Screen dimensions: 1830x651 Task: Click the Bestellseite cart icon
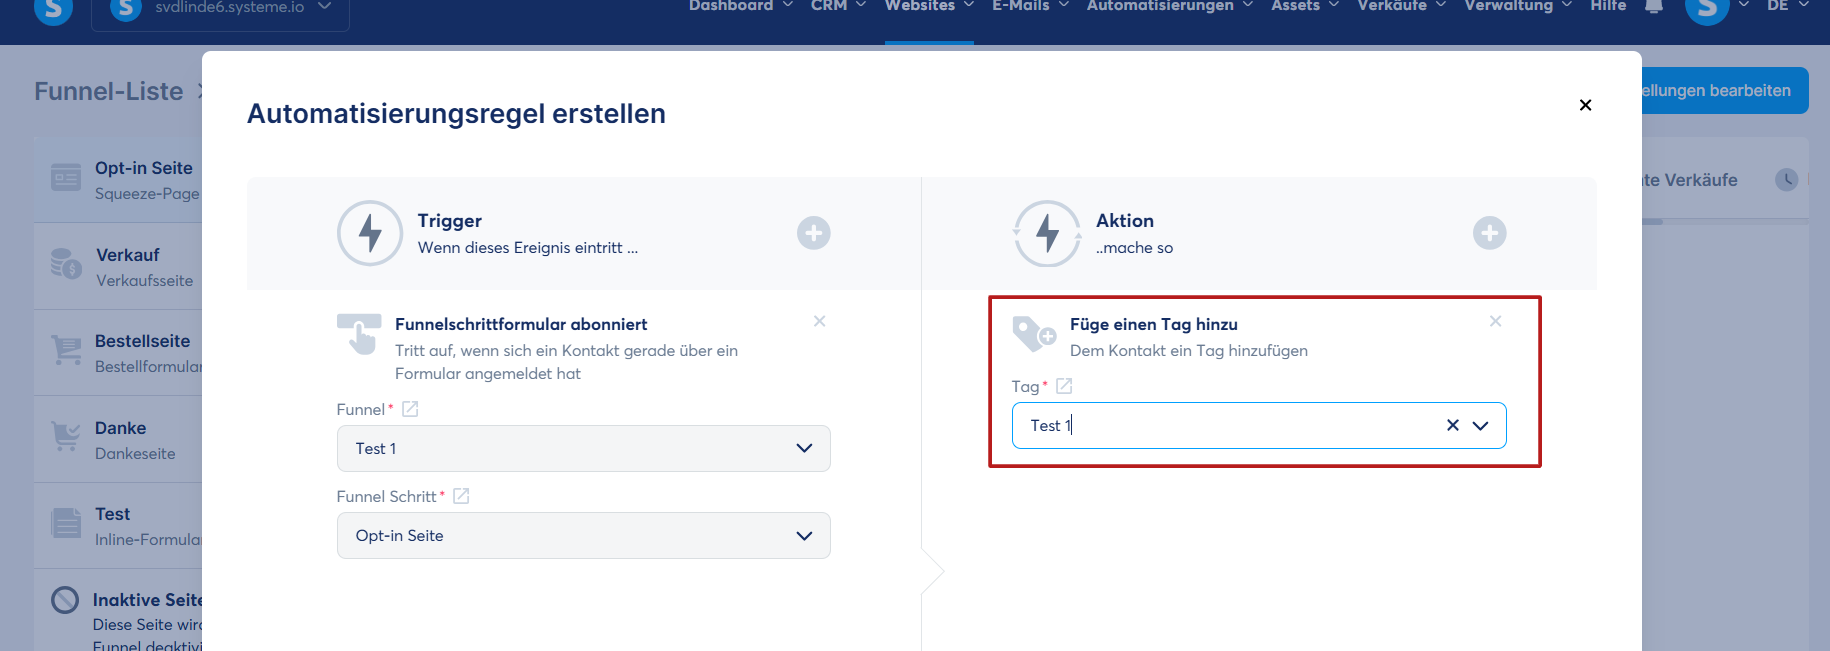[x=66, y=351]
